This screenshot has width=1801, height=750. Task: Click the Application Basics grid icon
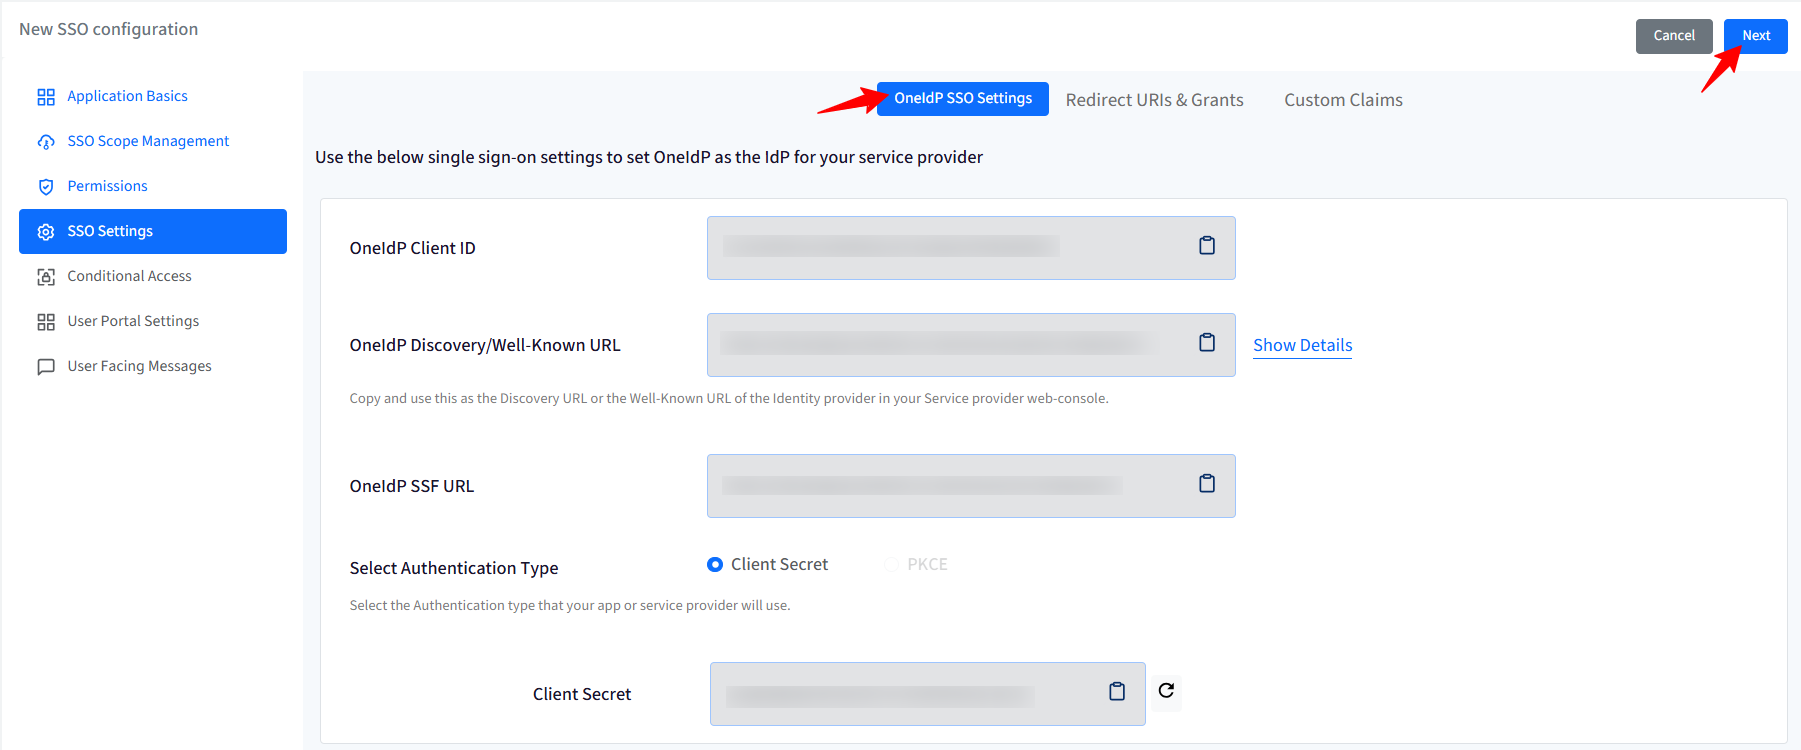tap(46, 97)
